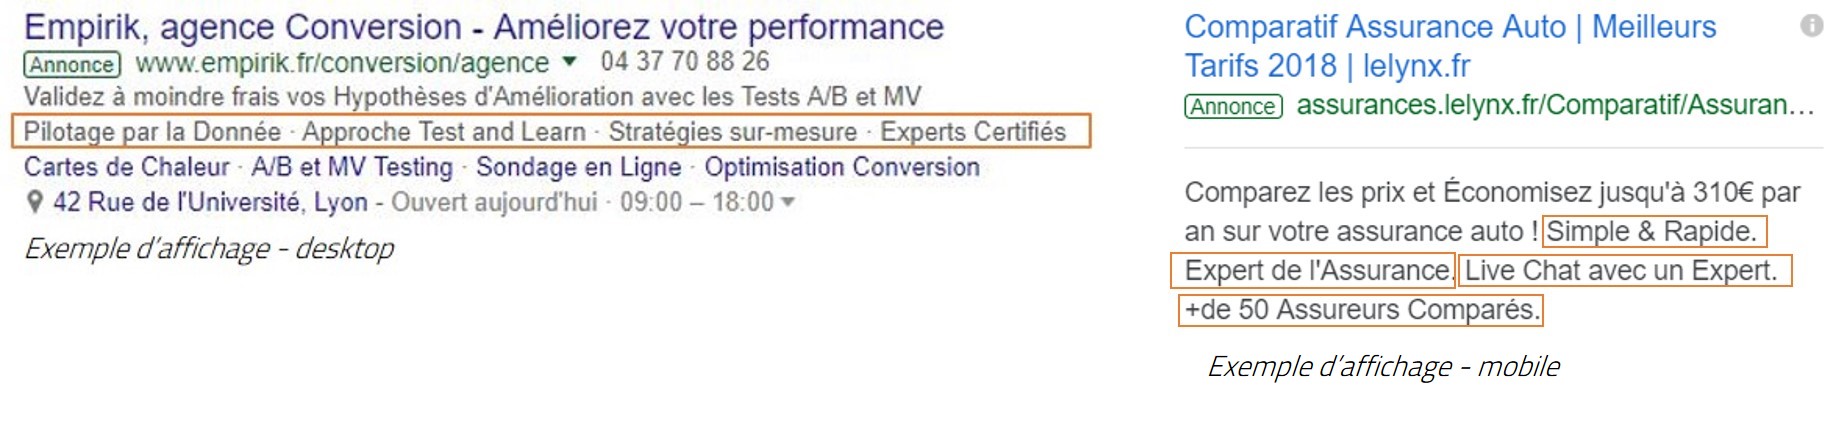Image resolution: width=1847 pixels, height=435 pixels.
Task: Click the green Annonce badge beside empirik.fr
Action: [72, 65]
